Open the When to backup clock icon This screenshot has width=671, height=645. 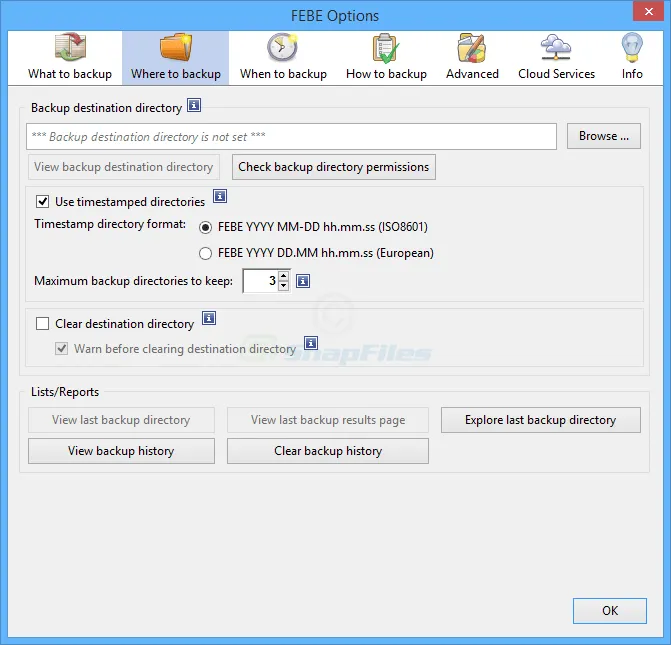pos(282,48)
